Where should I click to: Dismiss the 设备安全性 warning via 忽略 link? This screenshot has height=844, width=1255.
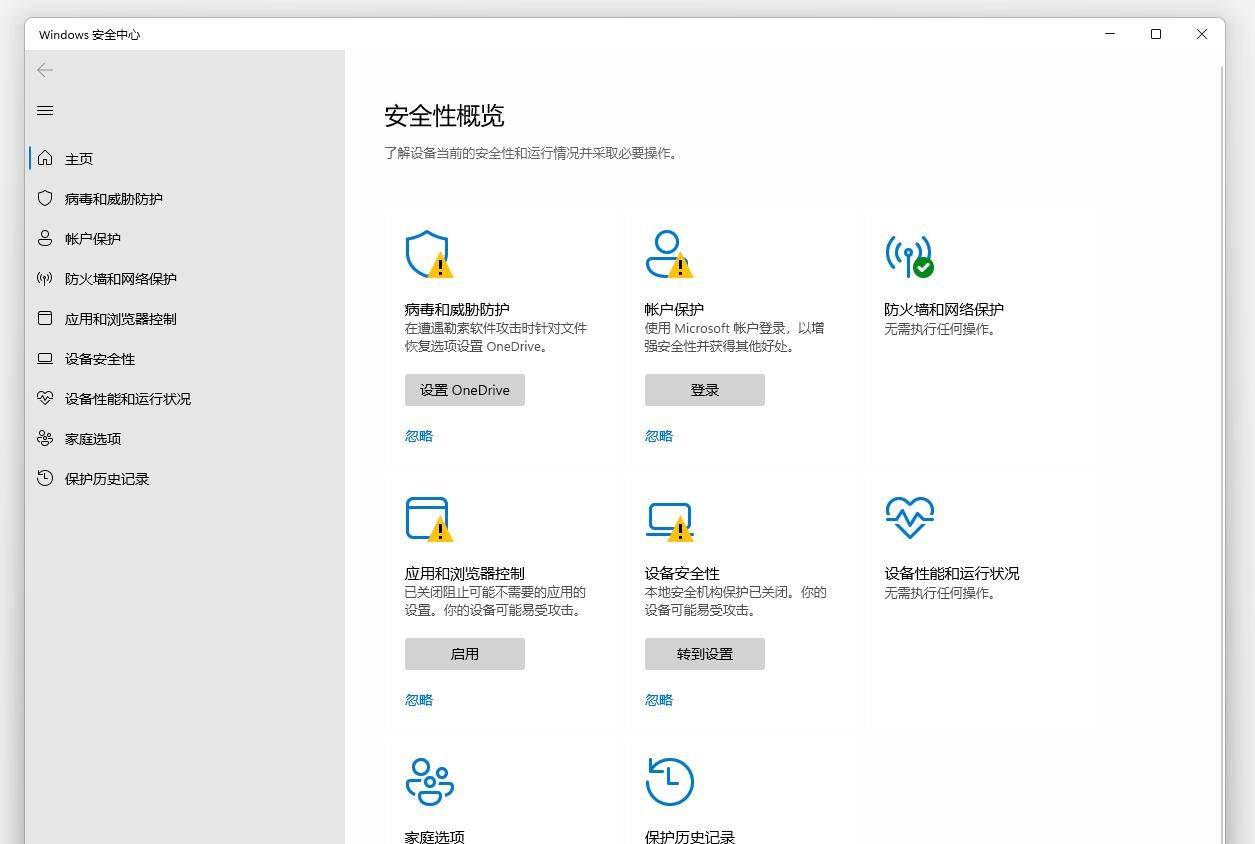[658, 699]
